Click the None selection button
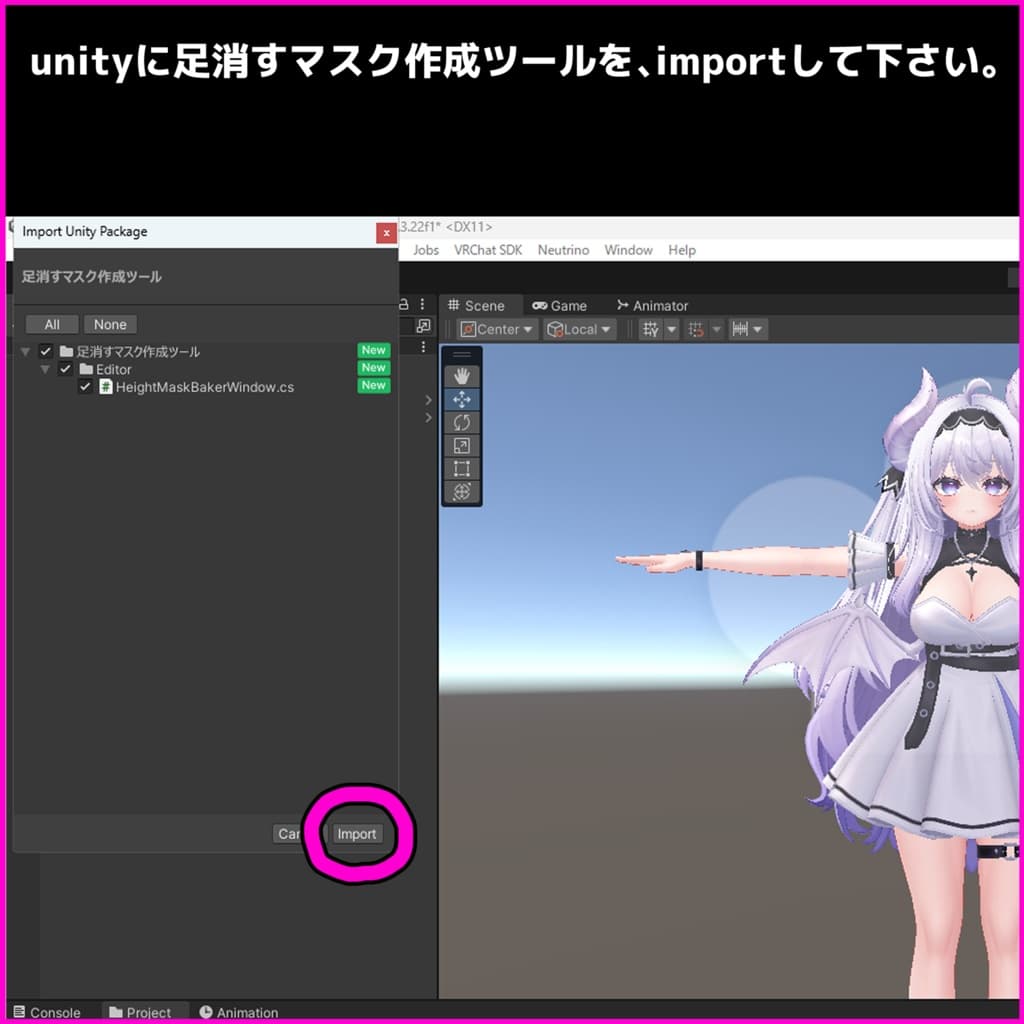 coord(109,324)
